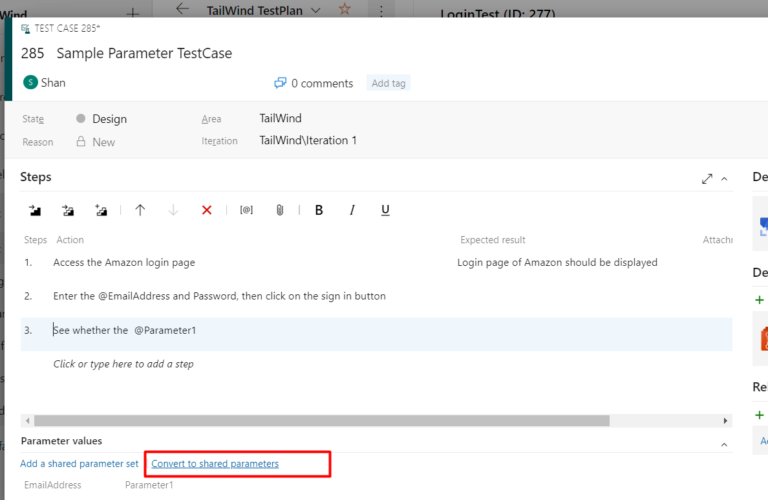Move the selected step up
The image size is (768, 500).
(140, 210)
